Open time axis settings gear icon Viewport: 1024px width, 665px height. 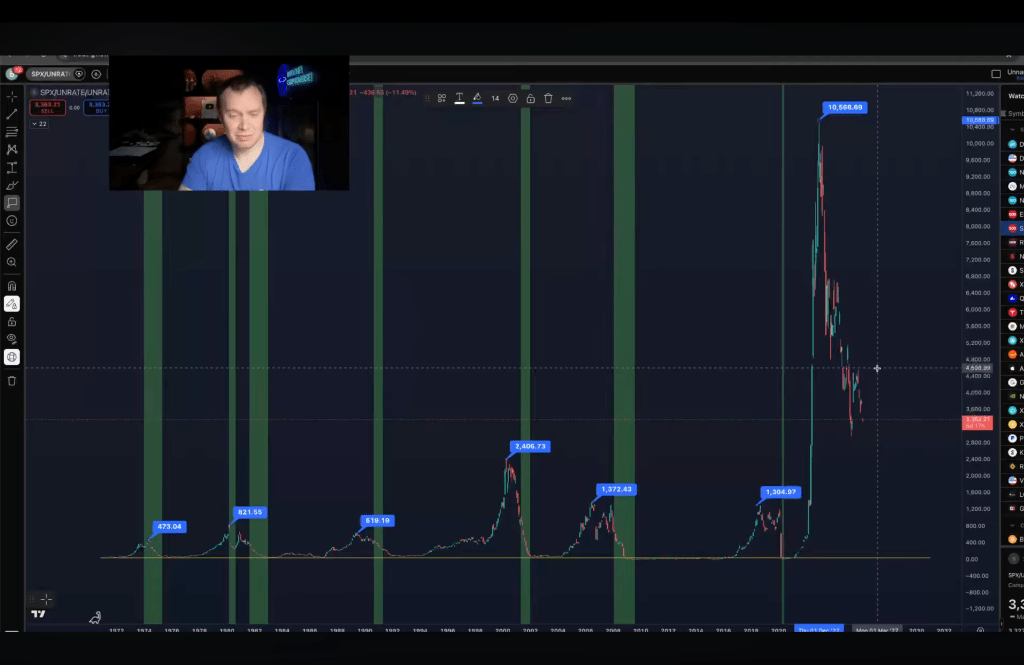(980, 630)
